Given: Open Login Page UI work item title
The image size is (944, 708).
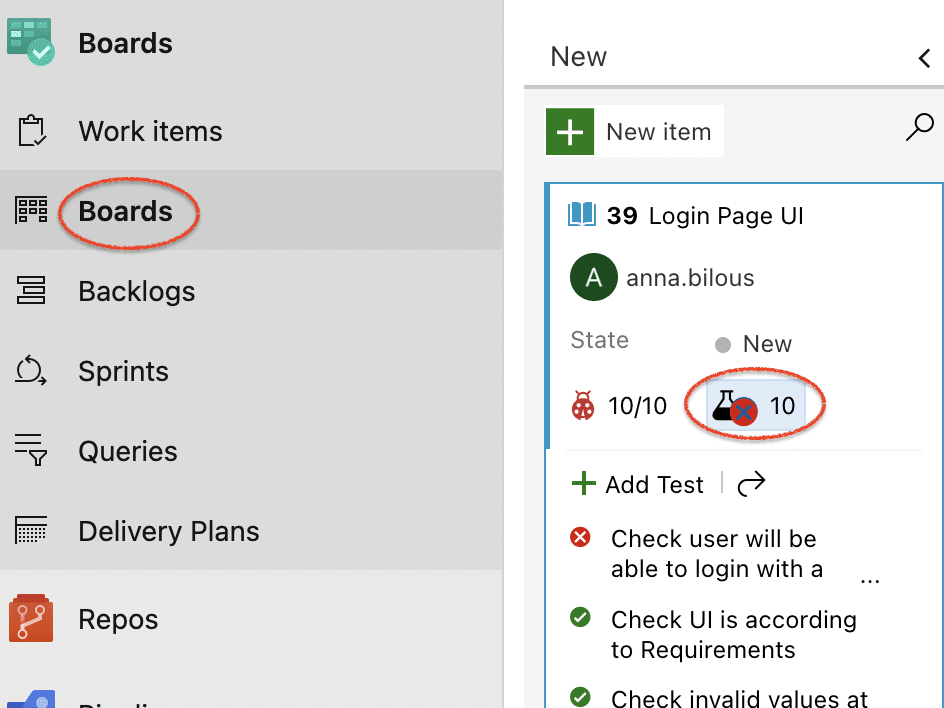Looking at the screenshot, I should point(725,216).
